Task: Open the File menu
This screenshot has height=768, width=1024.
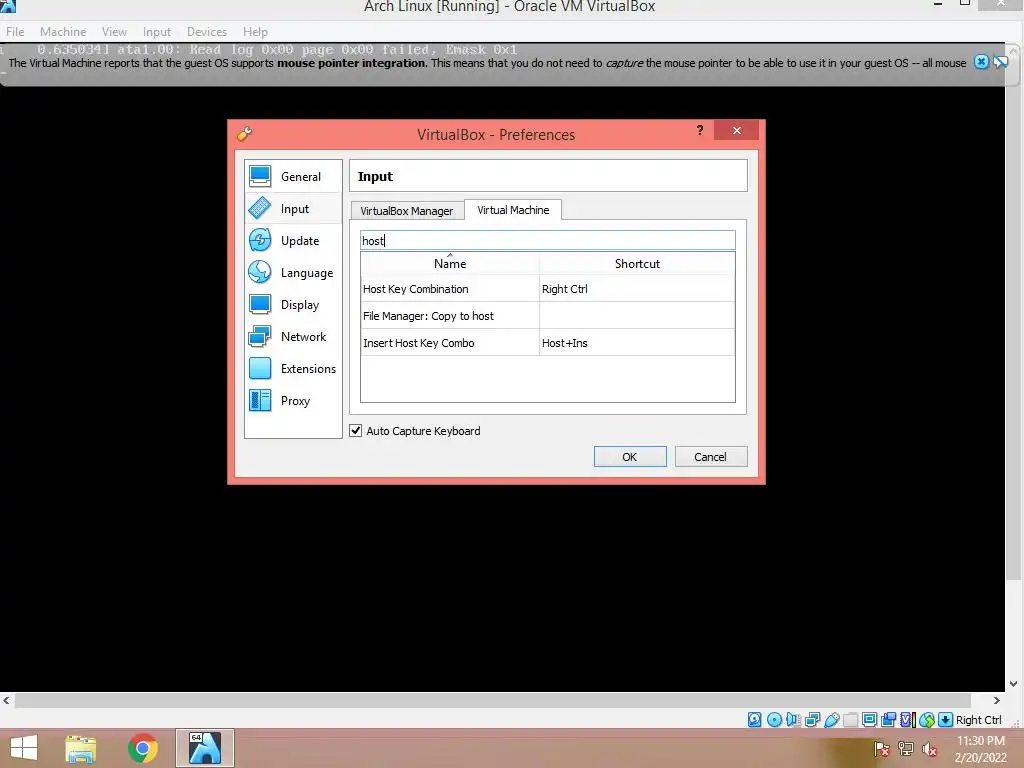Action: pyautogui.click(x=15, y=31)
